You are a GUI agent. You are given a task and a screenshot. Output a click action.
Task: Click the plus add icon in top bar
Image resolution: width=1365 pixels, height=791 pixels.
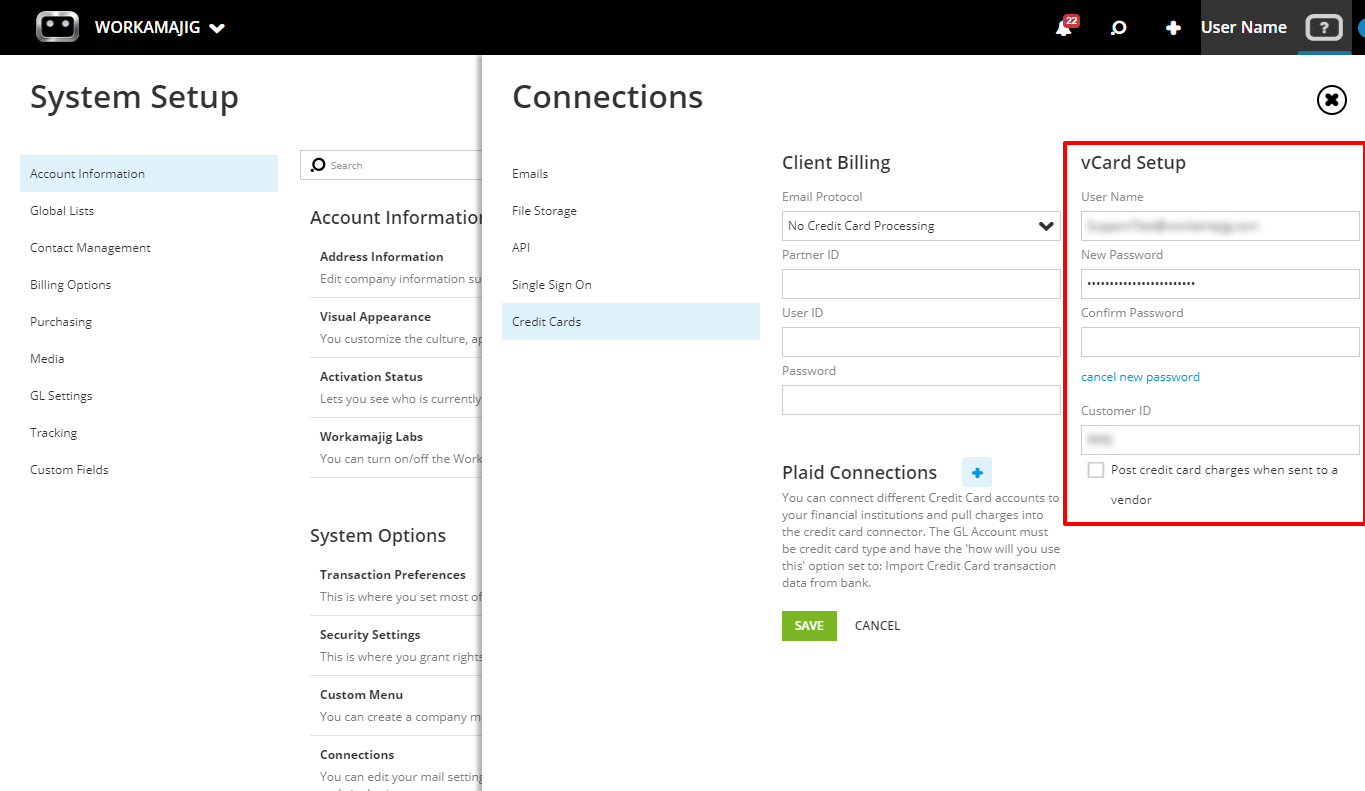point(1174,28)
